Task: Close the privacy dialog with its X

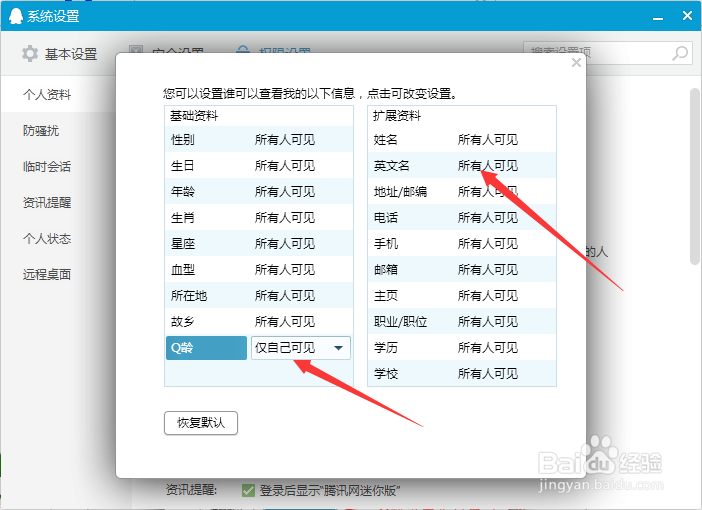Action: 576,63
